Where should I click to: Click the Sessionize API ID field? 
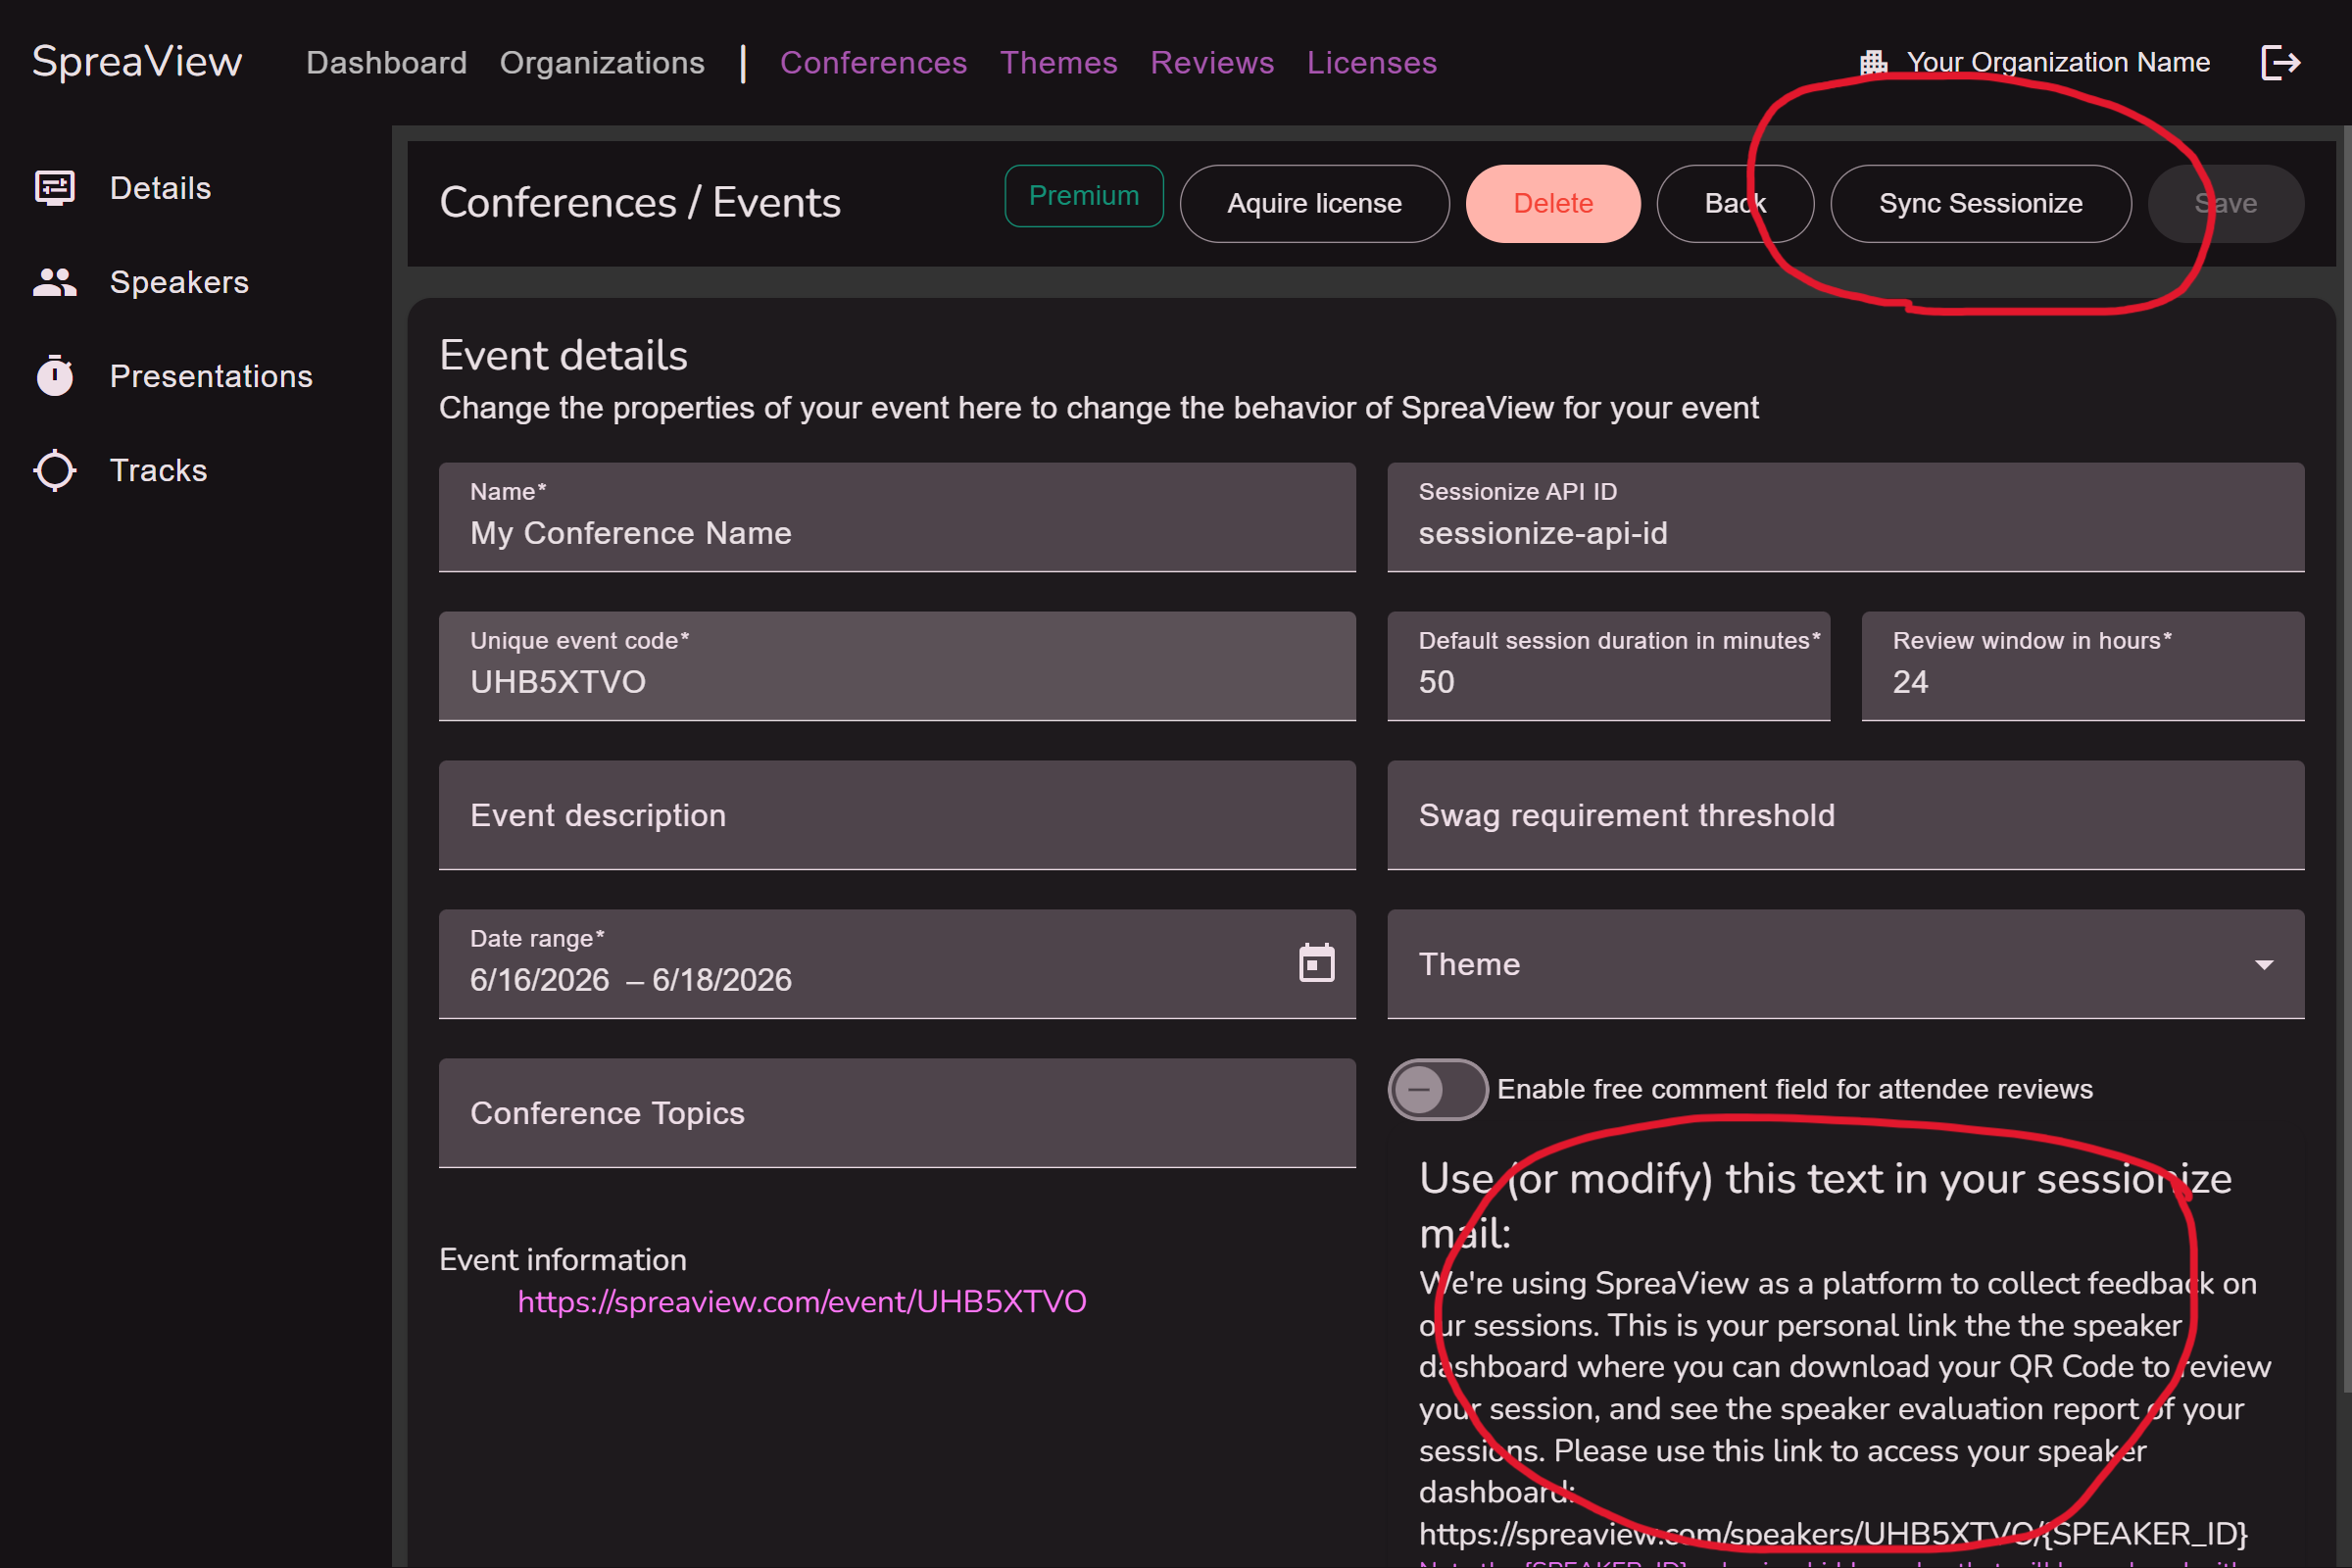pyautogui.click(x=1845, y=517)
